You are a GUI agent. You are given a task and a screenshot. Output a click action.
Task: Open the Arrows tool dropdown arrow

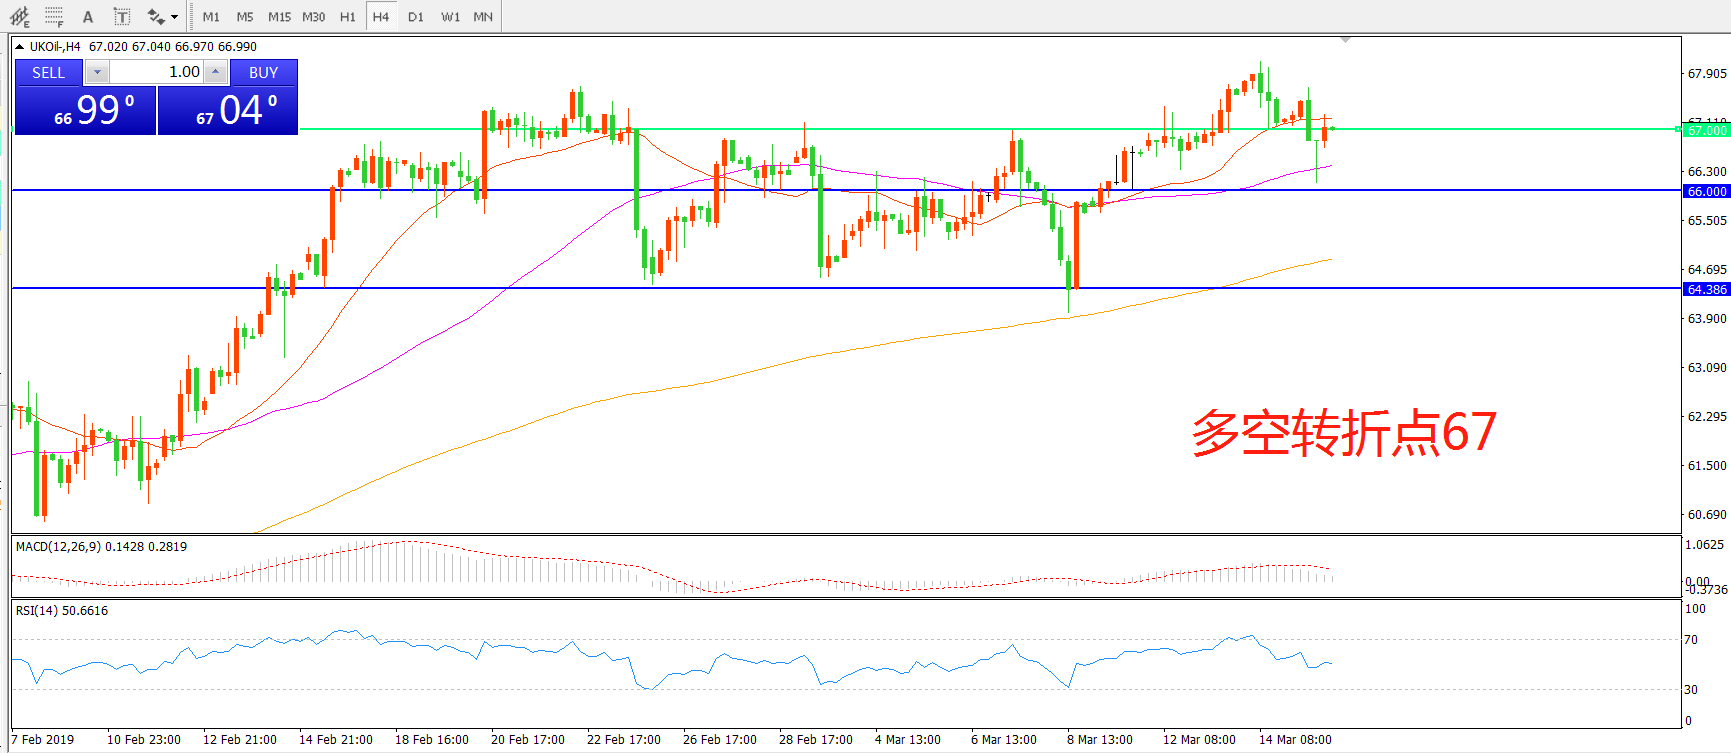click(175, 16)
